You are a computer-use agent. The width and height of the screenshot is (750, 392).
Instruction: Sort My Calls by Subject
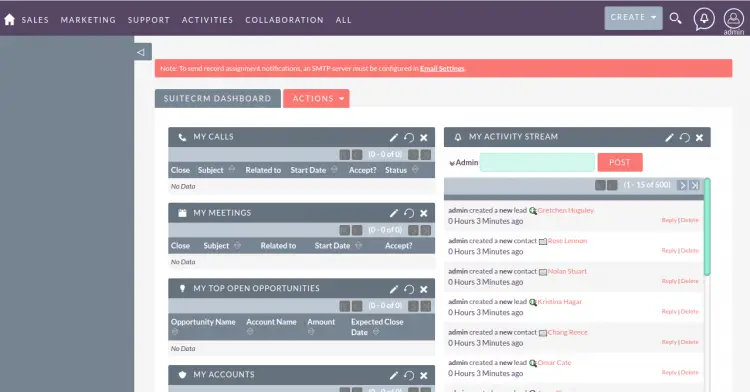click(x=232, y=169)
